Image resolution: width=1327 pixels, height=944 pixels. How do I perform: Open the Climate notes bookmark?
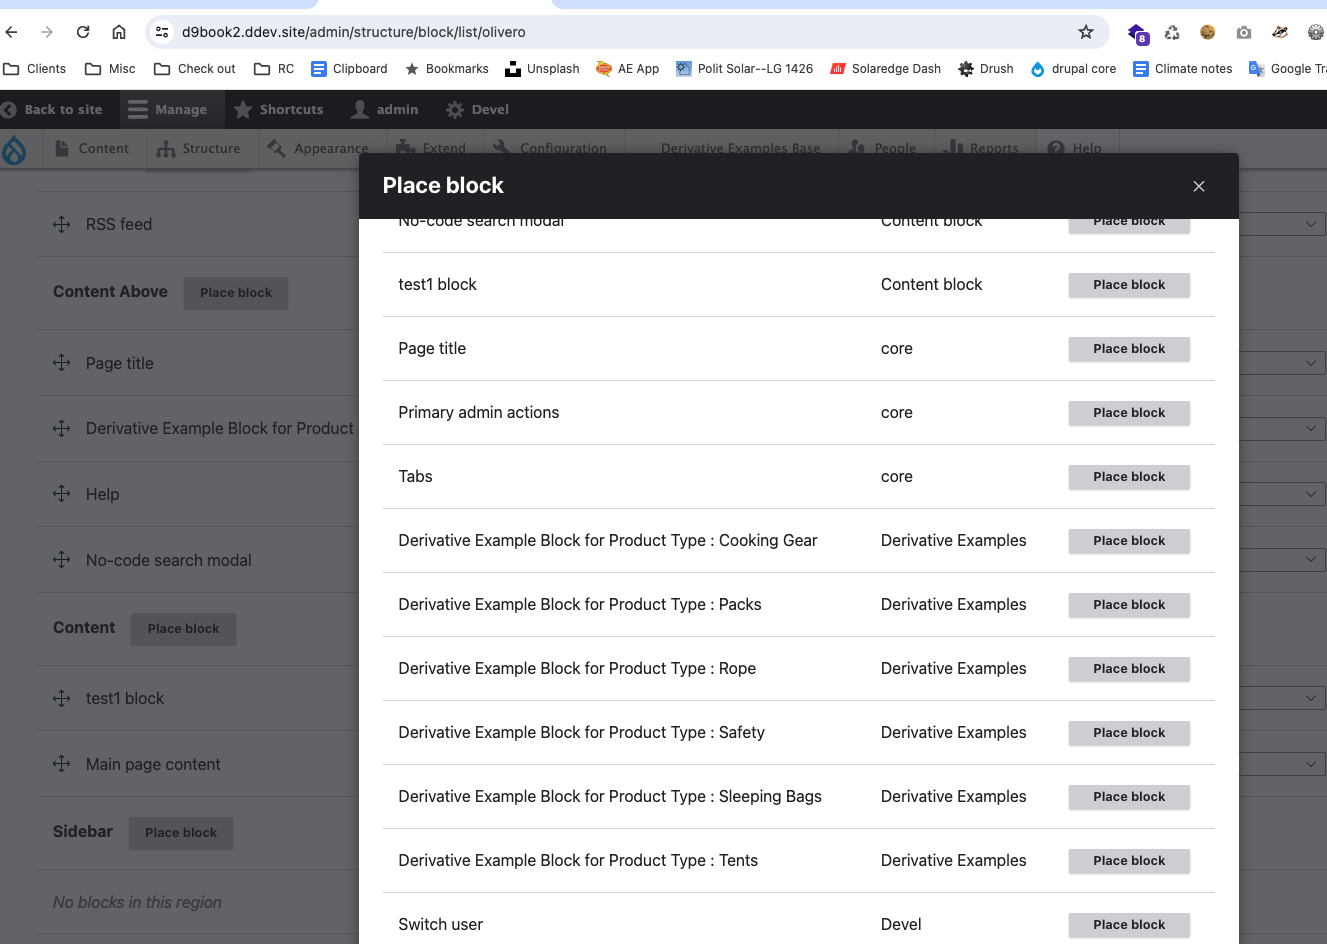pos(1183,69)
